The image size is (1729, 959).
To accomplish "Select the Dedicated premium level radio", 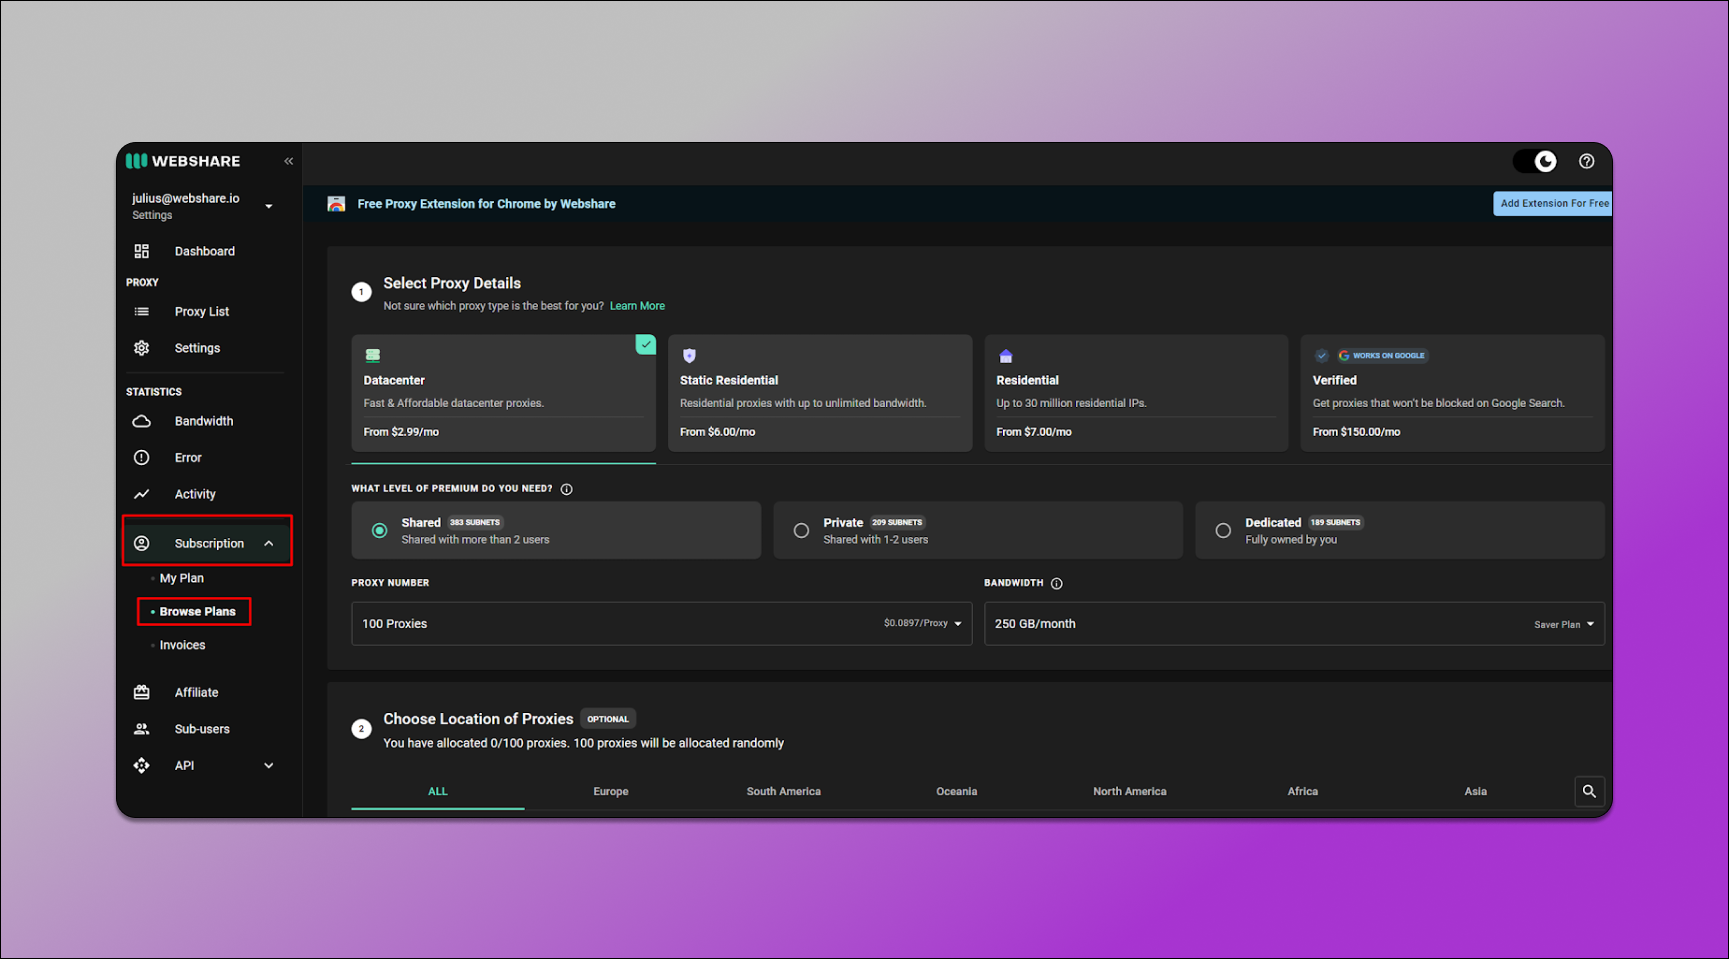I will (1224, 531).
